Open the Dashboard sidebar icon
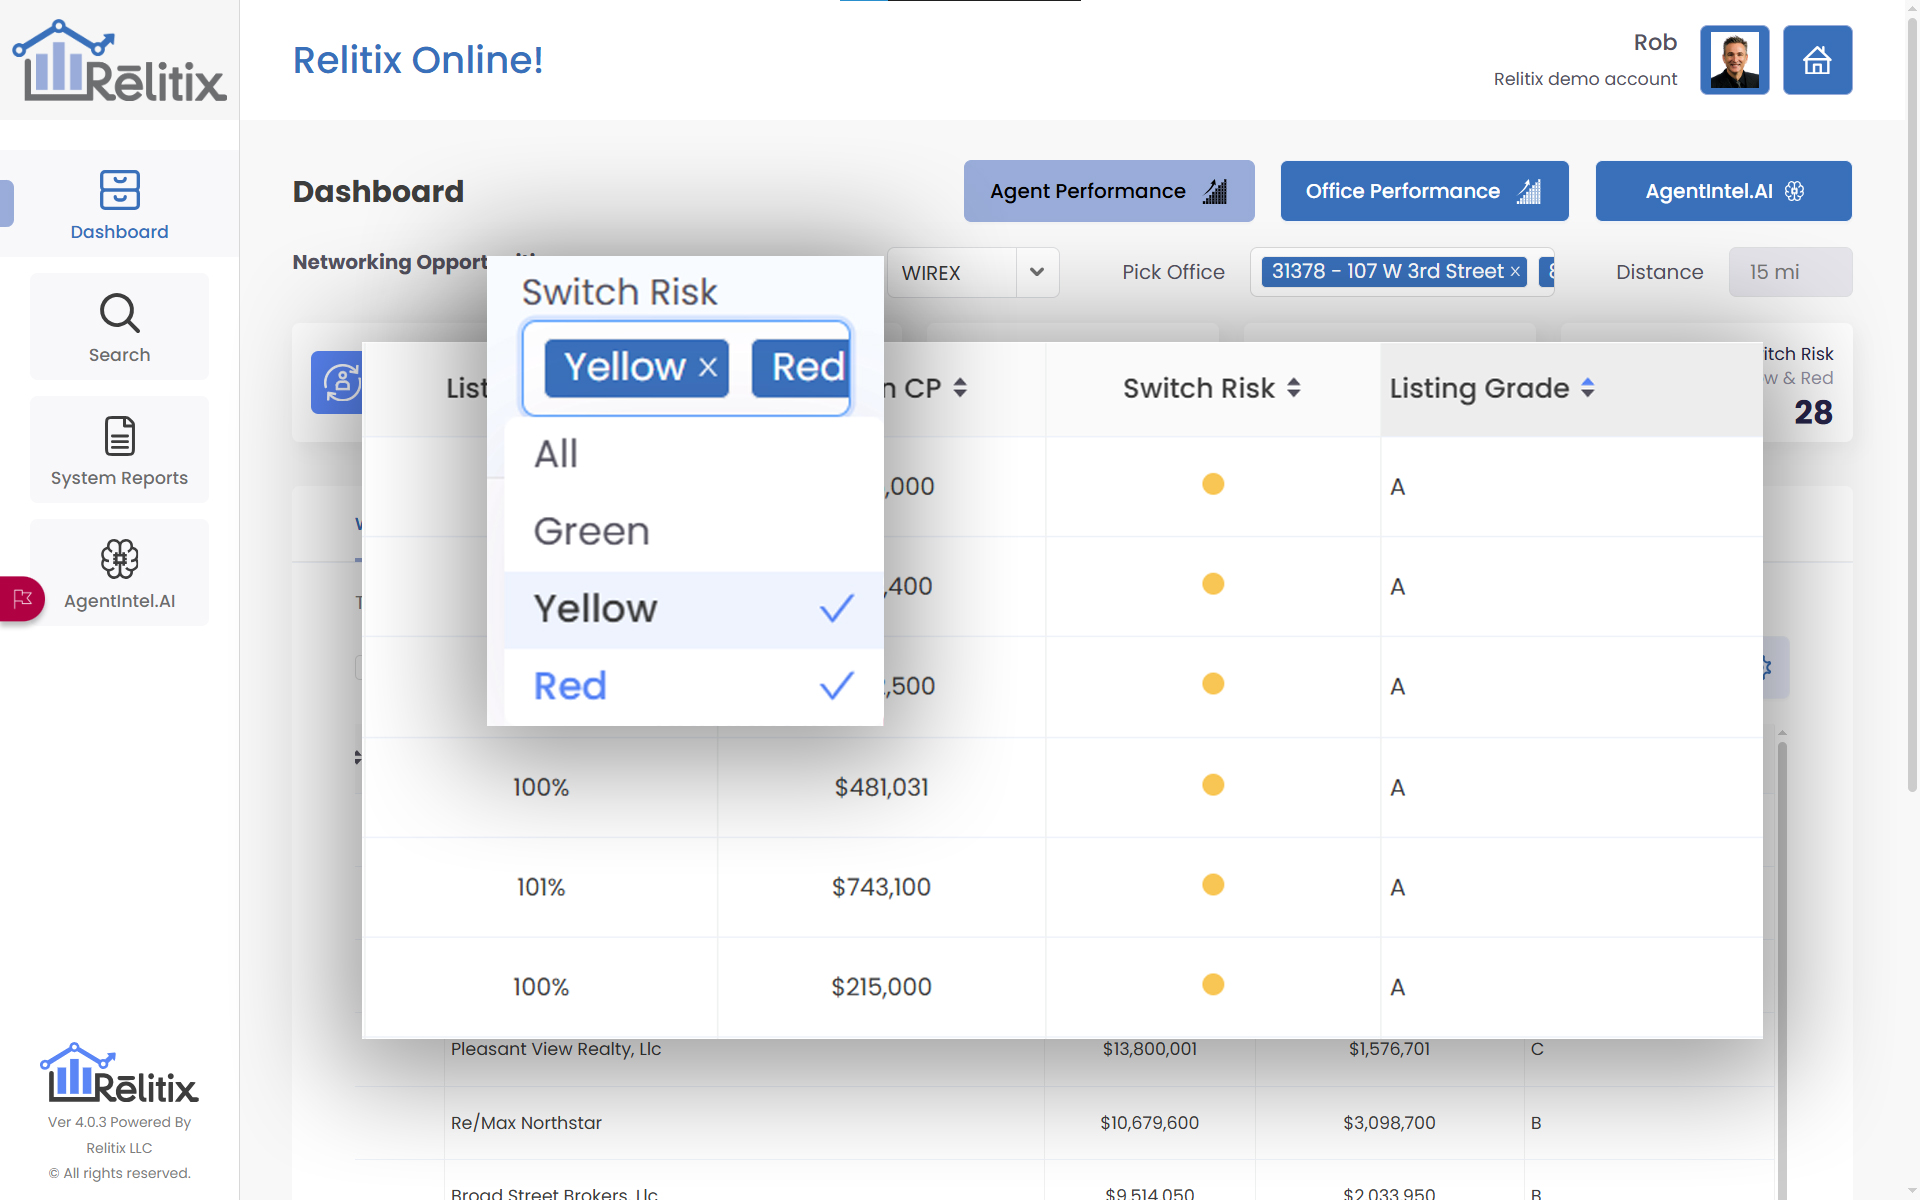Image resolution: width=1920 pixels, height=1200 pixels. pyautogui.click(x=119, y=190)
